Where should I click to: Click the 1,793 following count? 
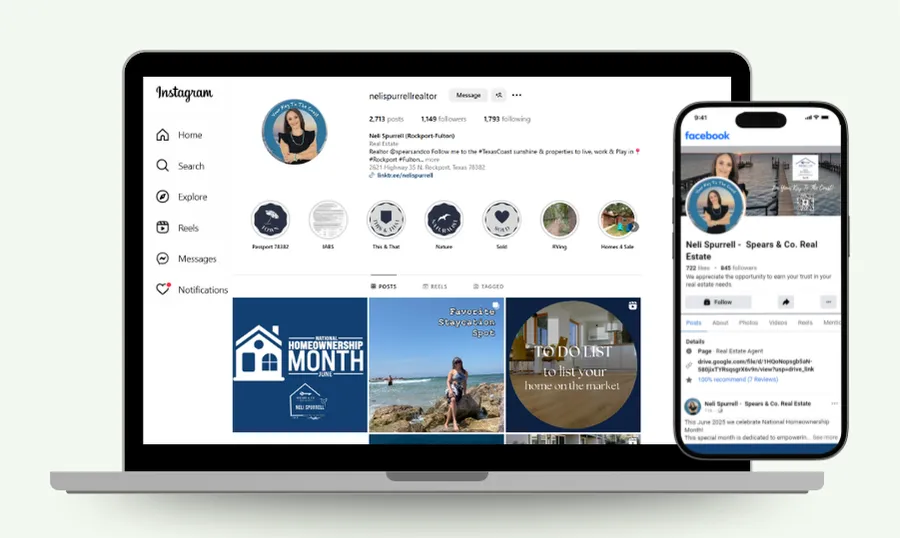(x=507, y=119)
